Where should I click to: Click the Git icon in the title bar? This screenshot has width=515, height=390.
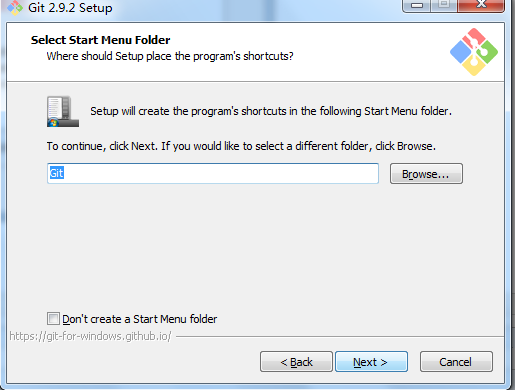tap(15, 8)
